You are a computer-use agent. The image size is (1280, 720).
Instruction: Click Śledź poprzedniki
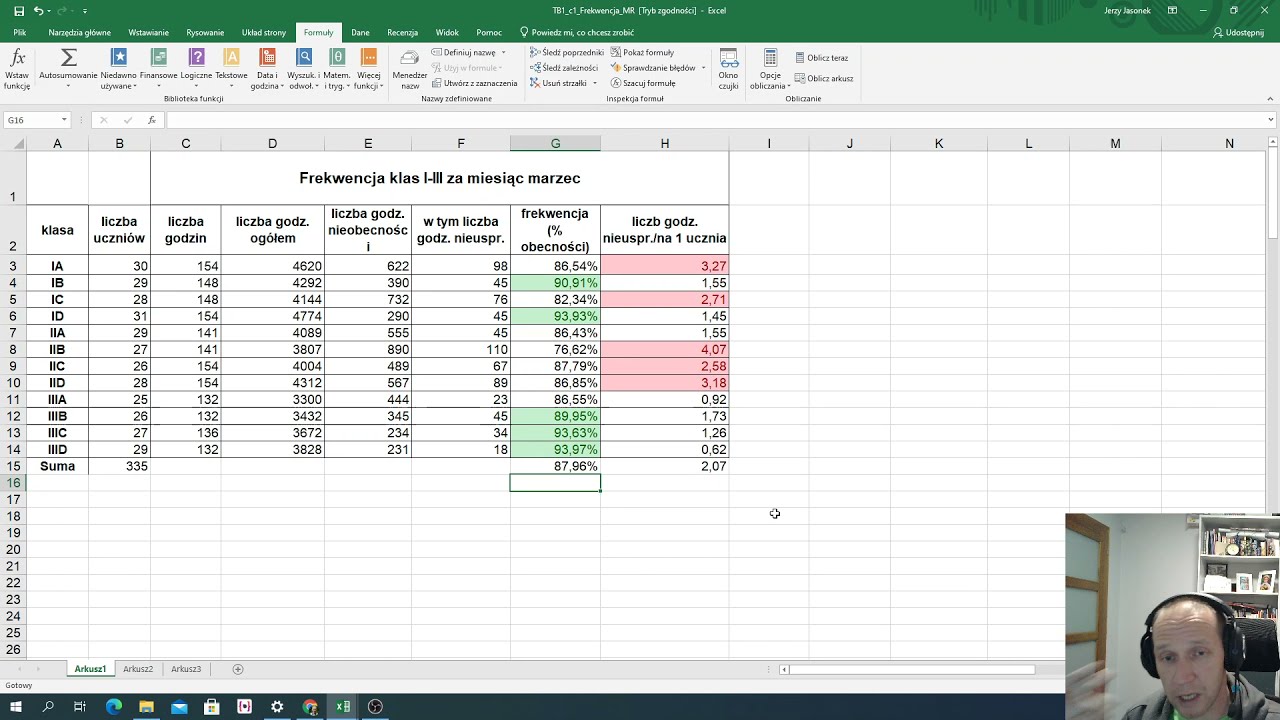tap(567, 52)
